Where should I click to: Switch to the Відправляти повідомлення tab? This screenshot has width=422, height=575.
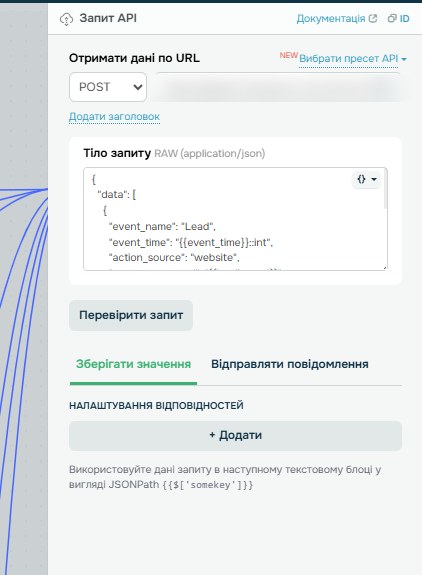(290, 364)
